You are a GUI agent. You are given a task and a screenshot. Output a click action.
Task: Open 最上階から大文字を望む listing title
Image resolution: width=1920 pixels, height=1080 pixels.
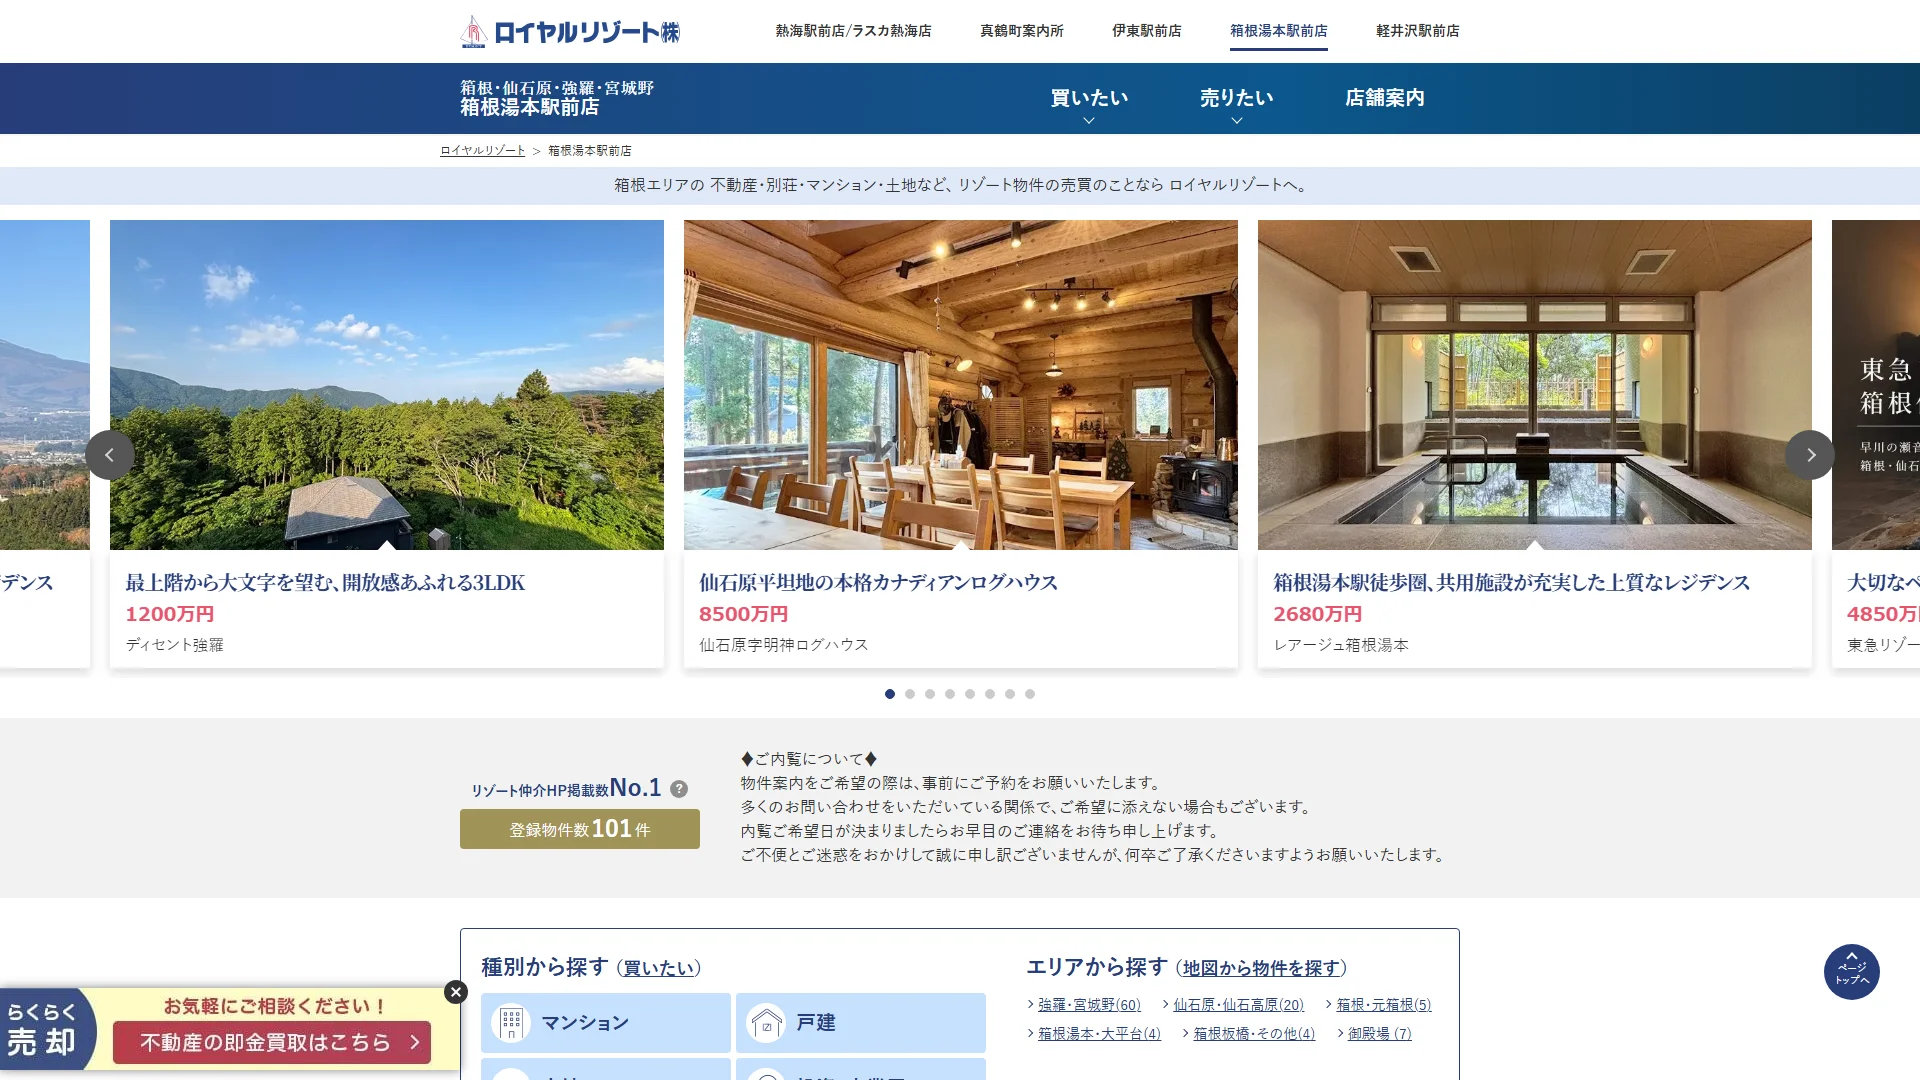point(325,583)
